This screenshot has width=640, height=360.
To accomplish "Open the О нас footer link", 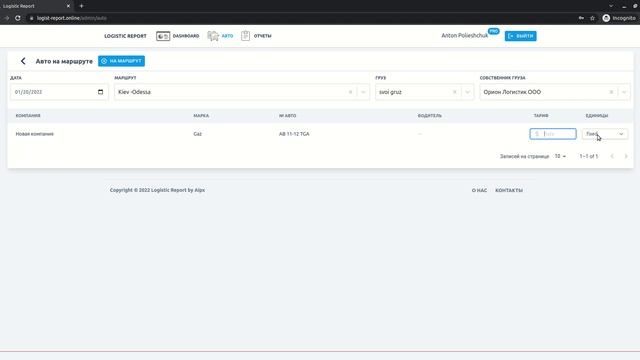I will [479, 190].
